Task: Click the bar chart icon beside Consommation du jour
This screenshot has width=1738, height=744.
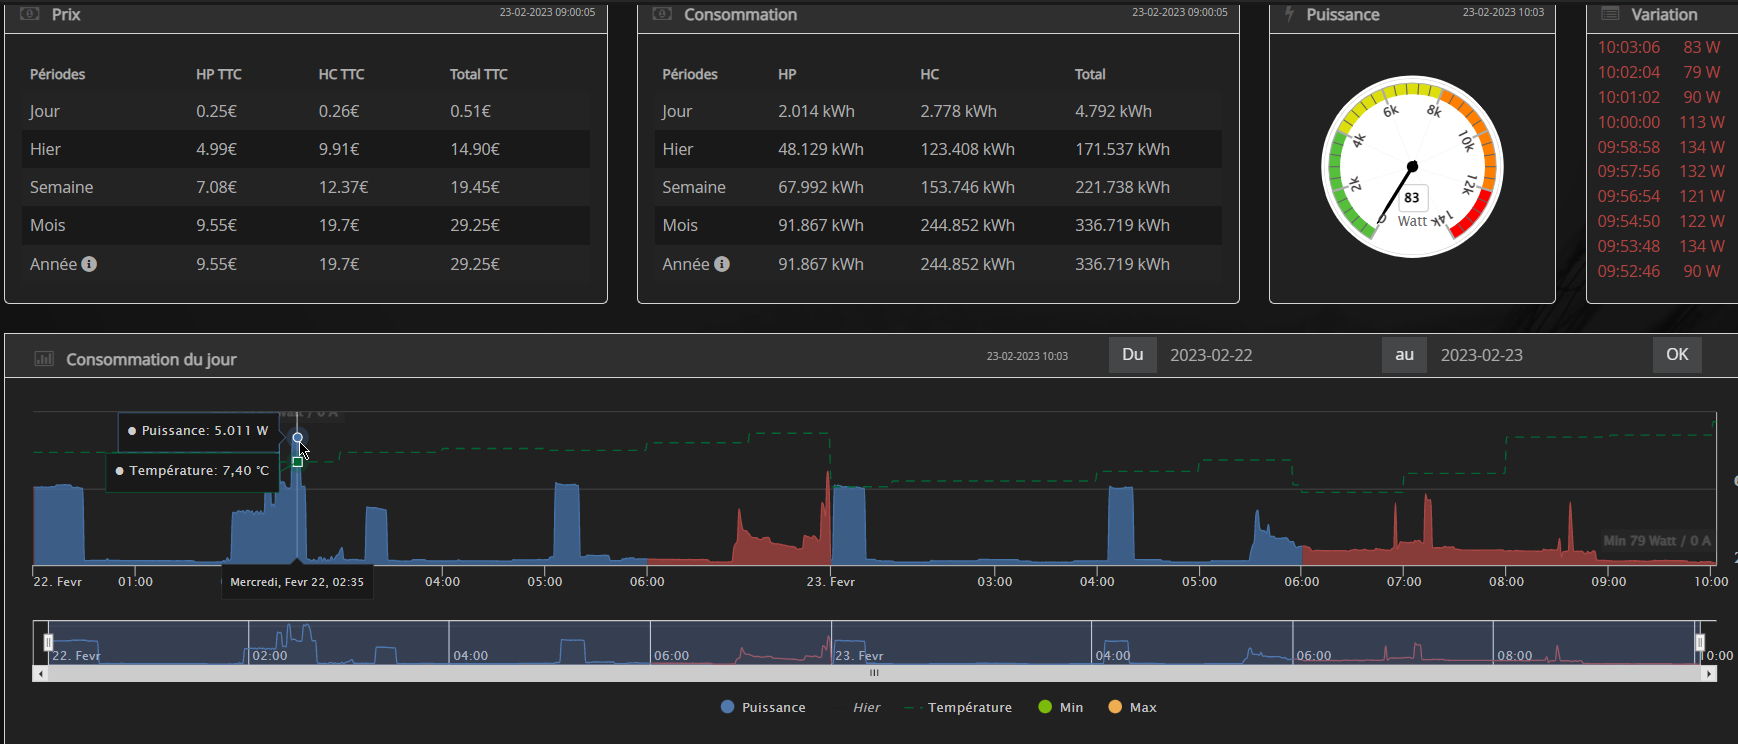Action: point(44,358)
